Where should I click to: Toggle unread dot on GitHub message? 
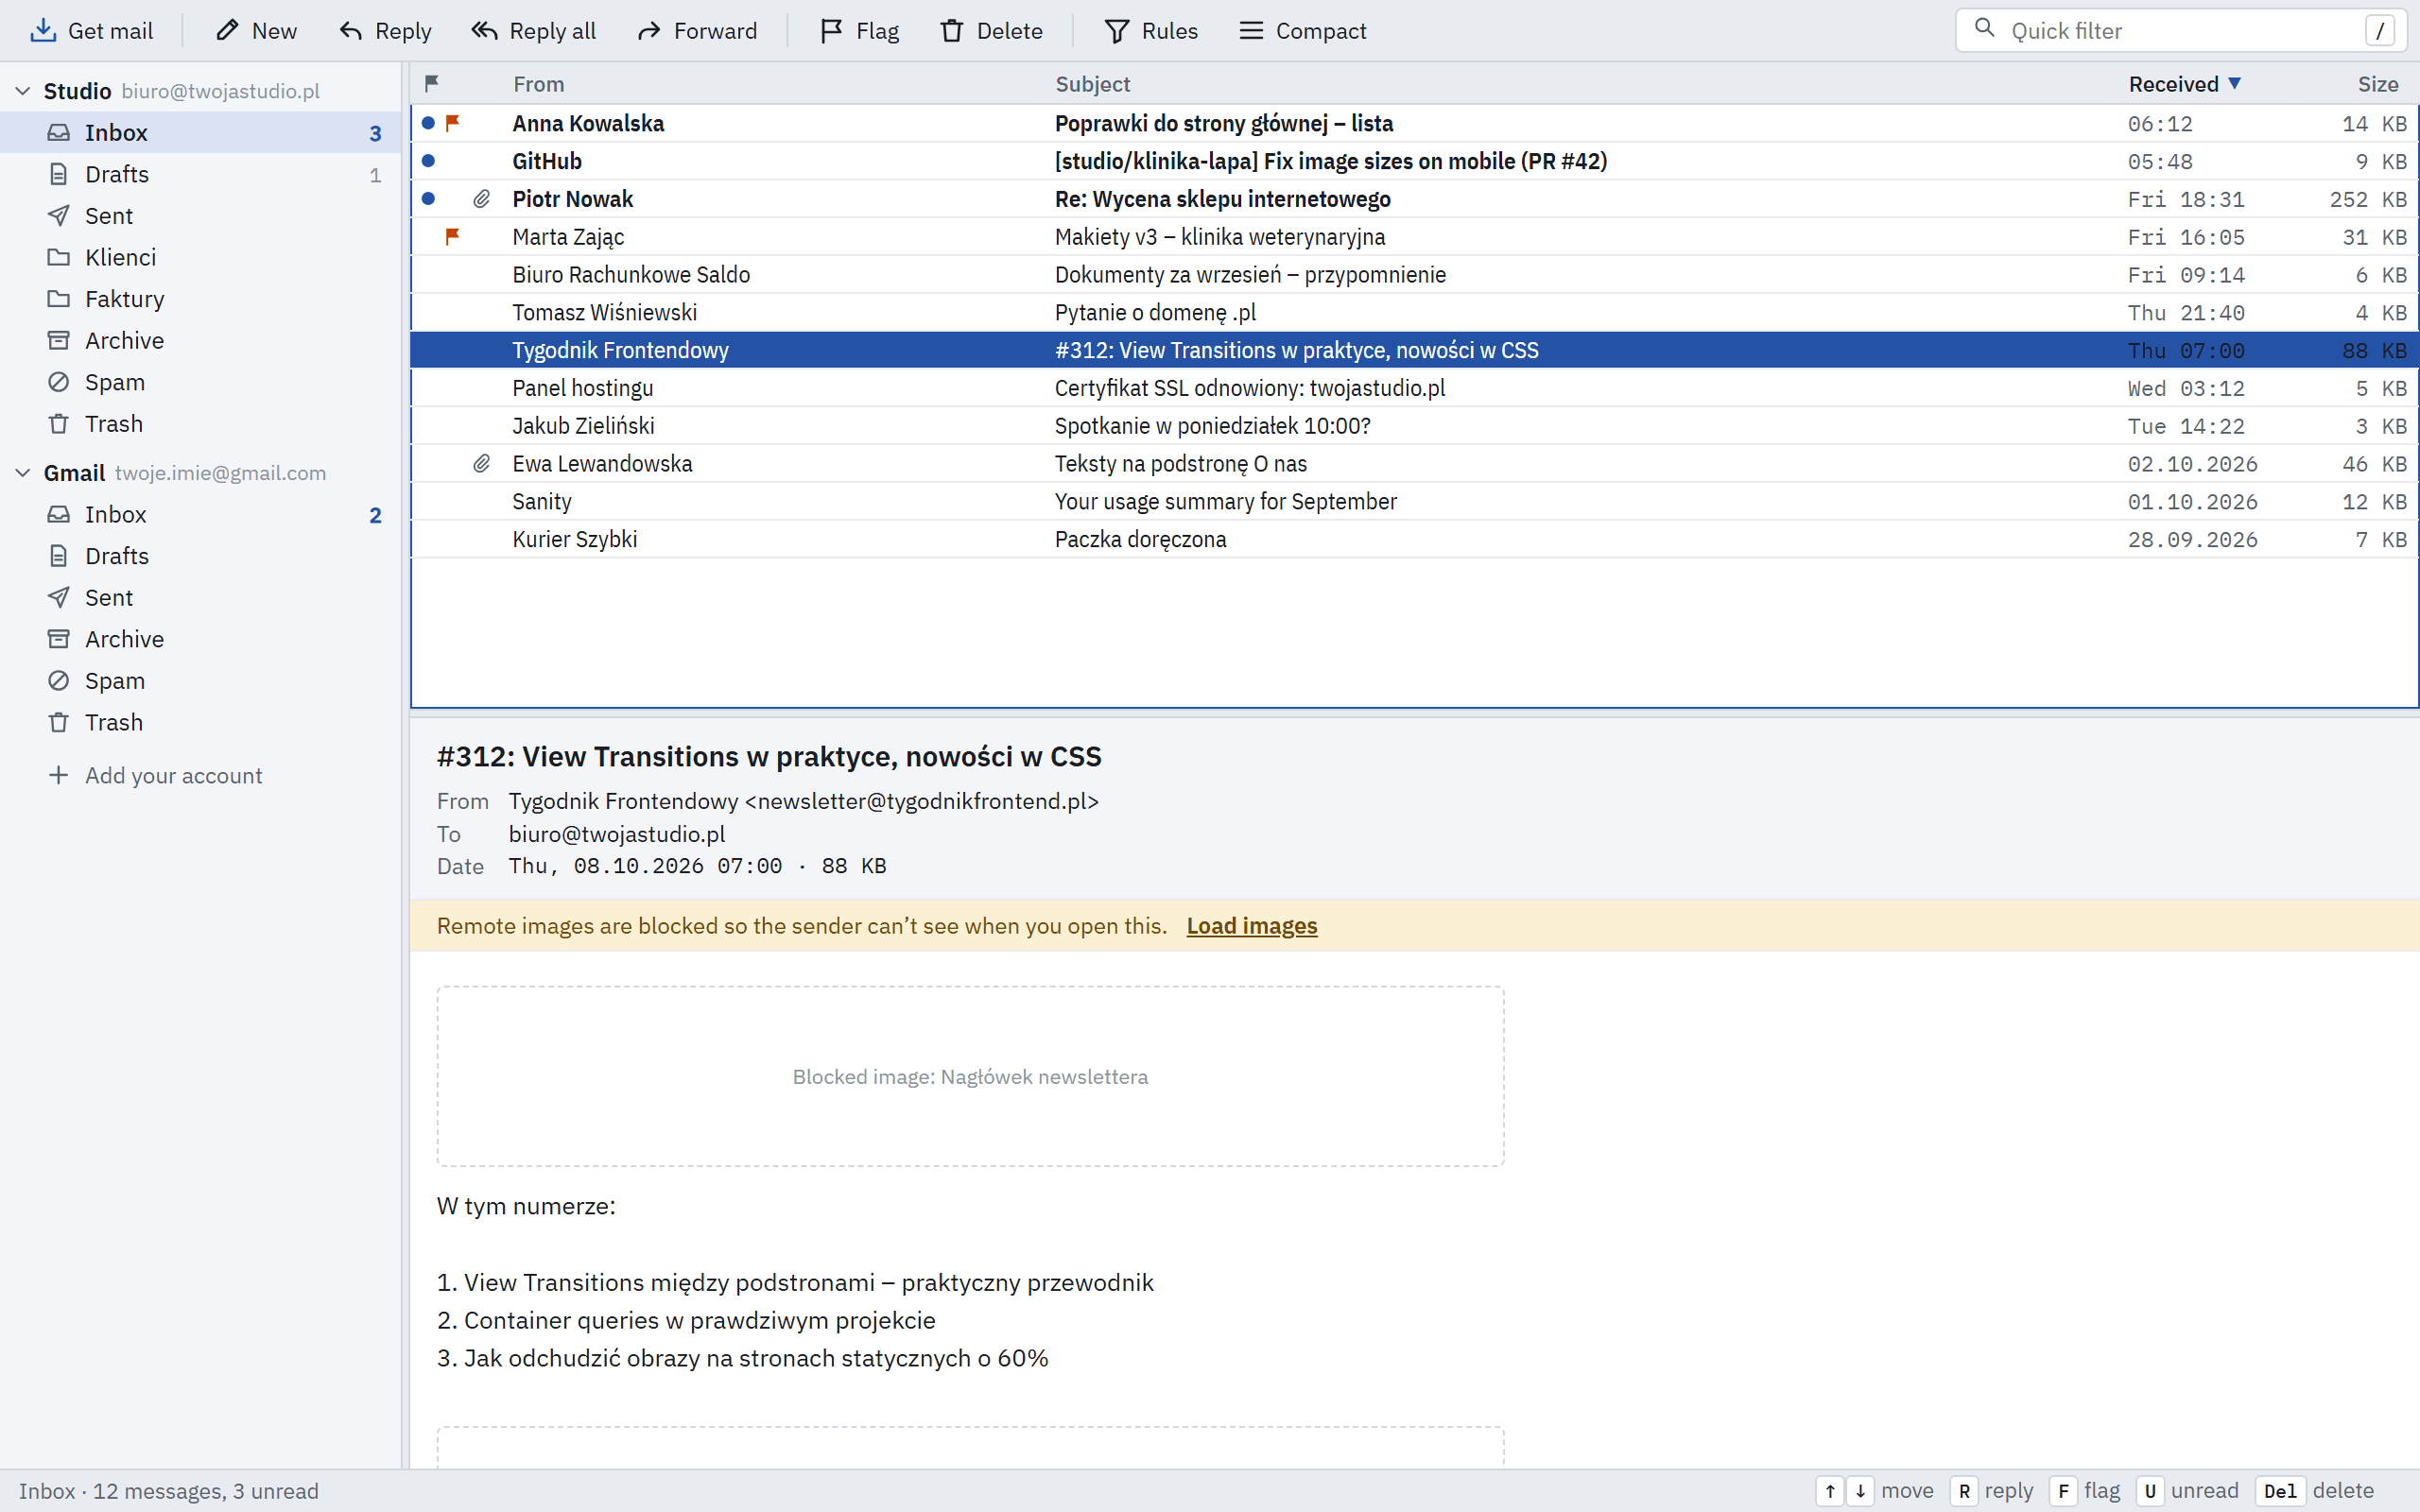tap(428, 161)
